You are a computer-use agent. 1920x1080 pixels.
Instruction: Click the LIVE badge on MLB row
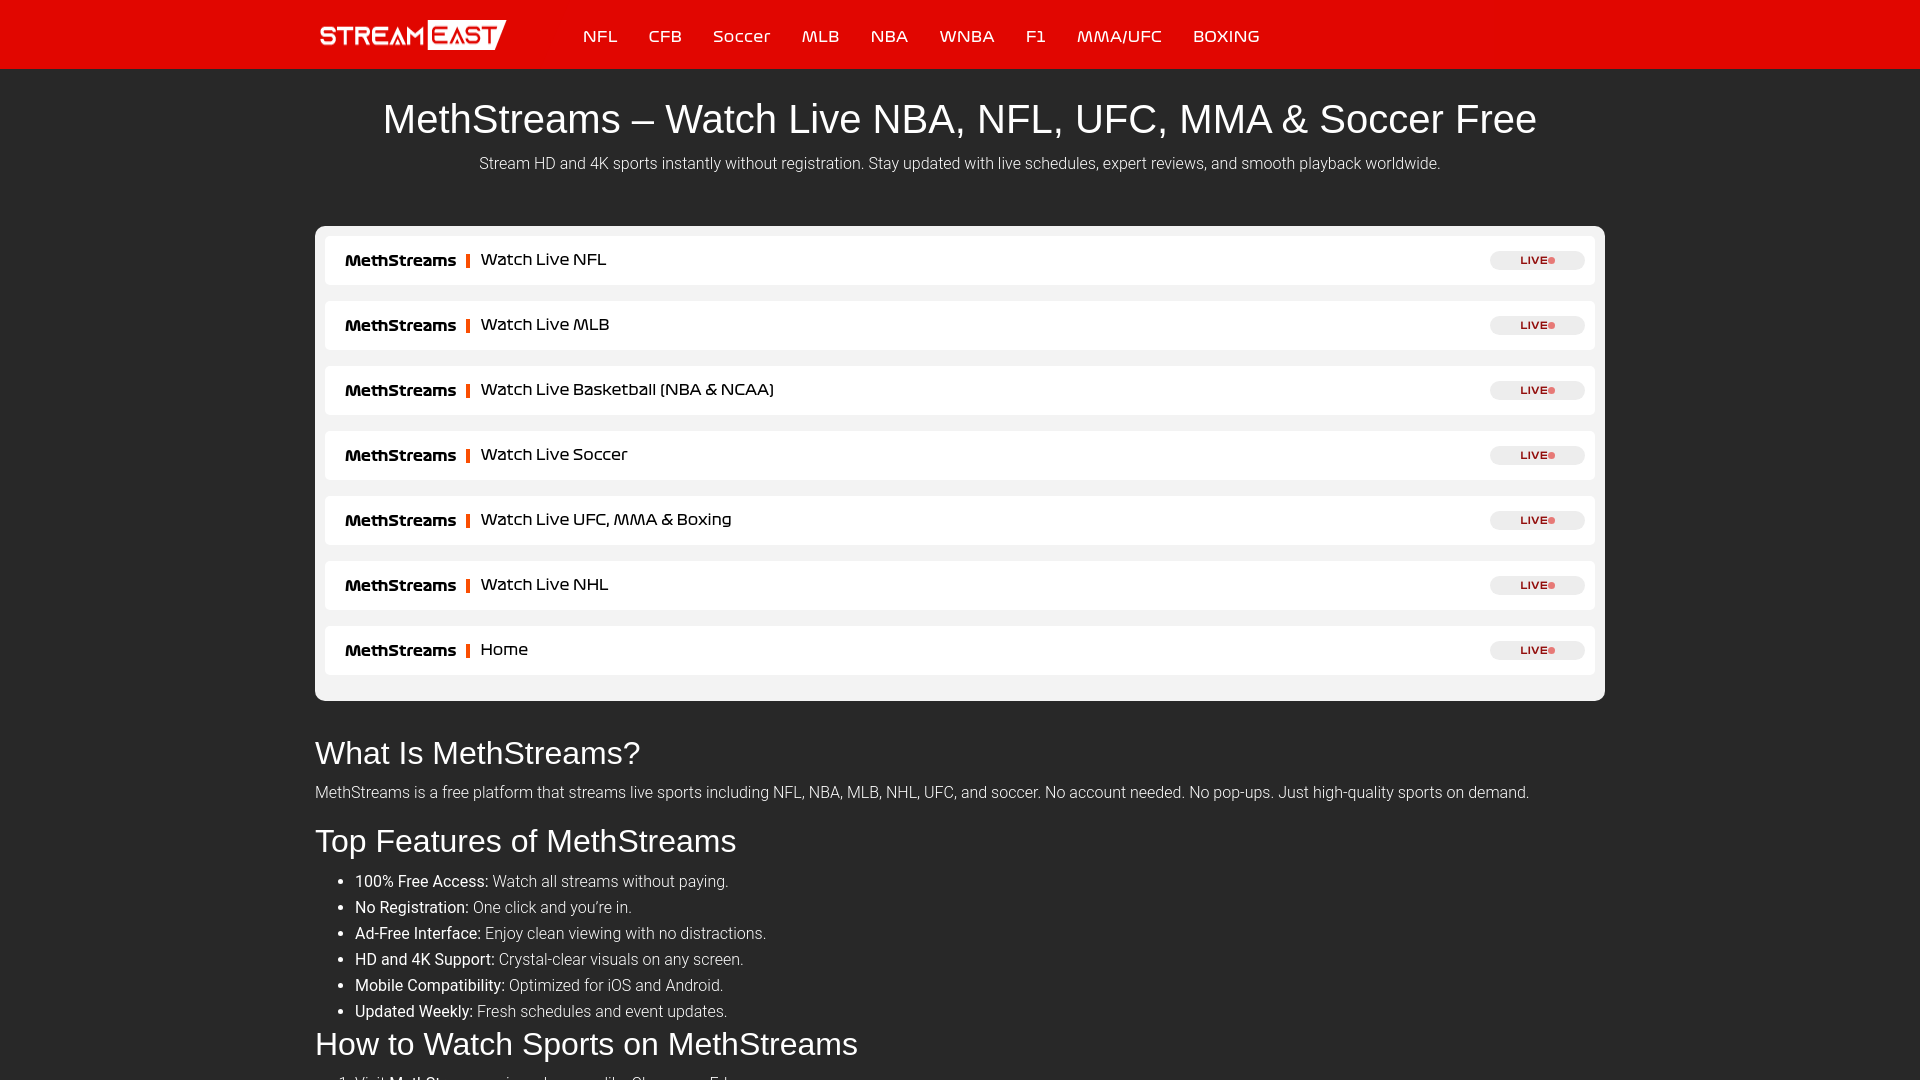pos(1537,325)
